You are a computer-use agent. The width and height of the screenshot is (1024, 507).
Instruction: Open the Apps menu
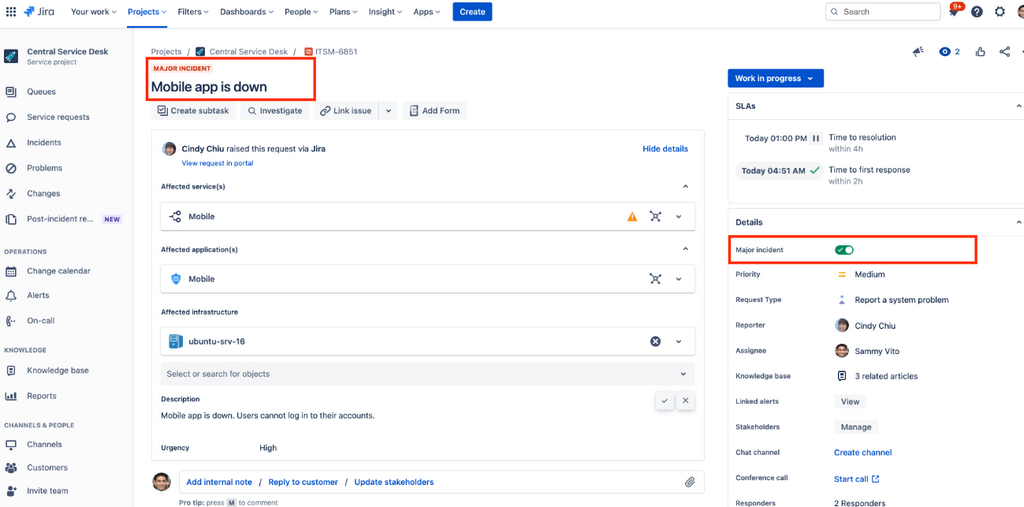point(426,12)
